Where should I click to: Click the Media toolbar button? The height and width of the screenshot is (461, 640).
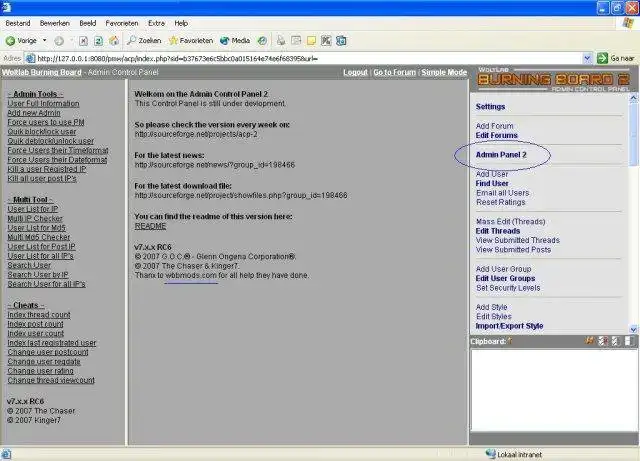click(235, 40)
